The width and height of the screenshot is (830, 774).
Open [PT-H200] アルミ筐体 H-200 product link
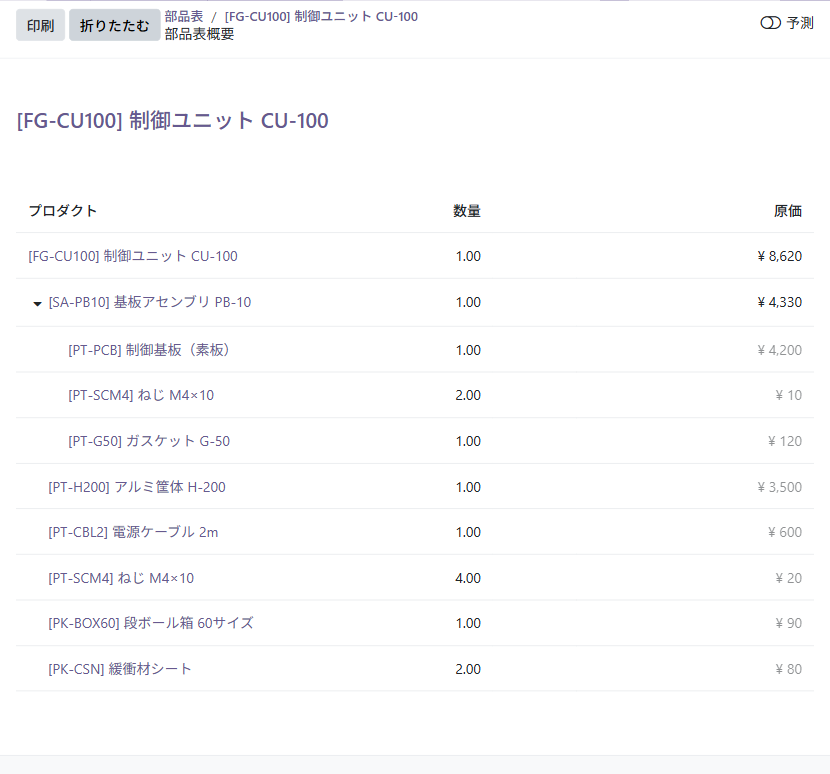pos(137,487)
